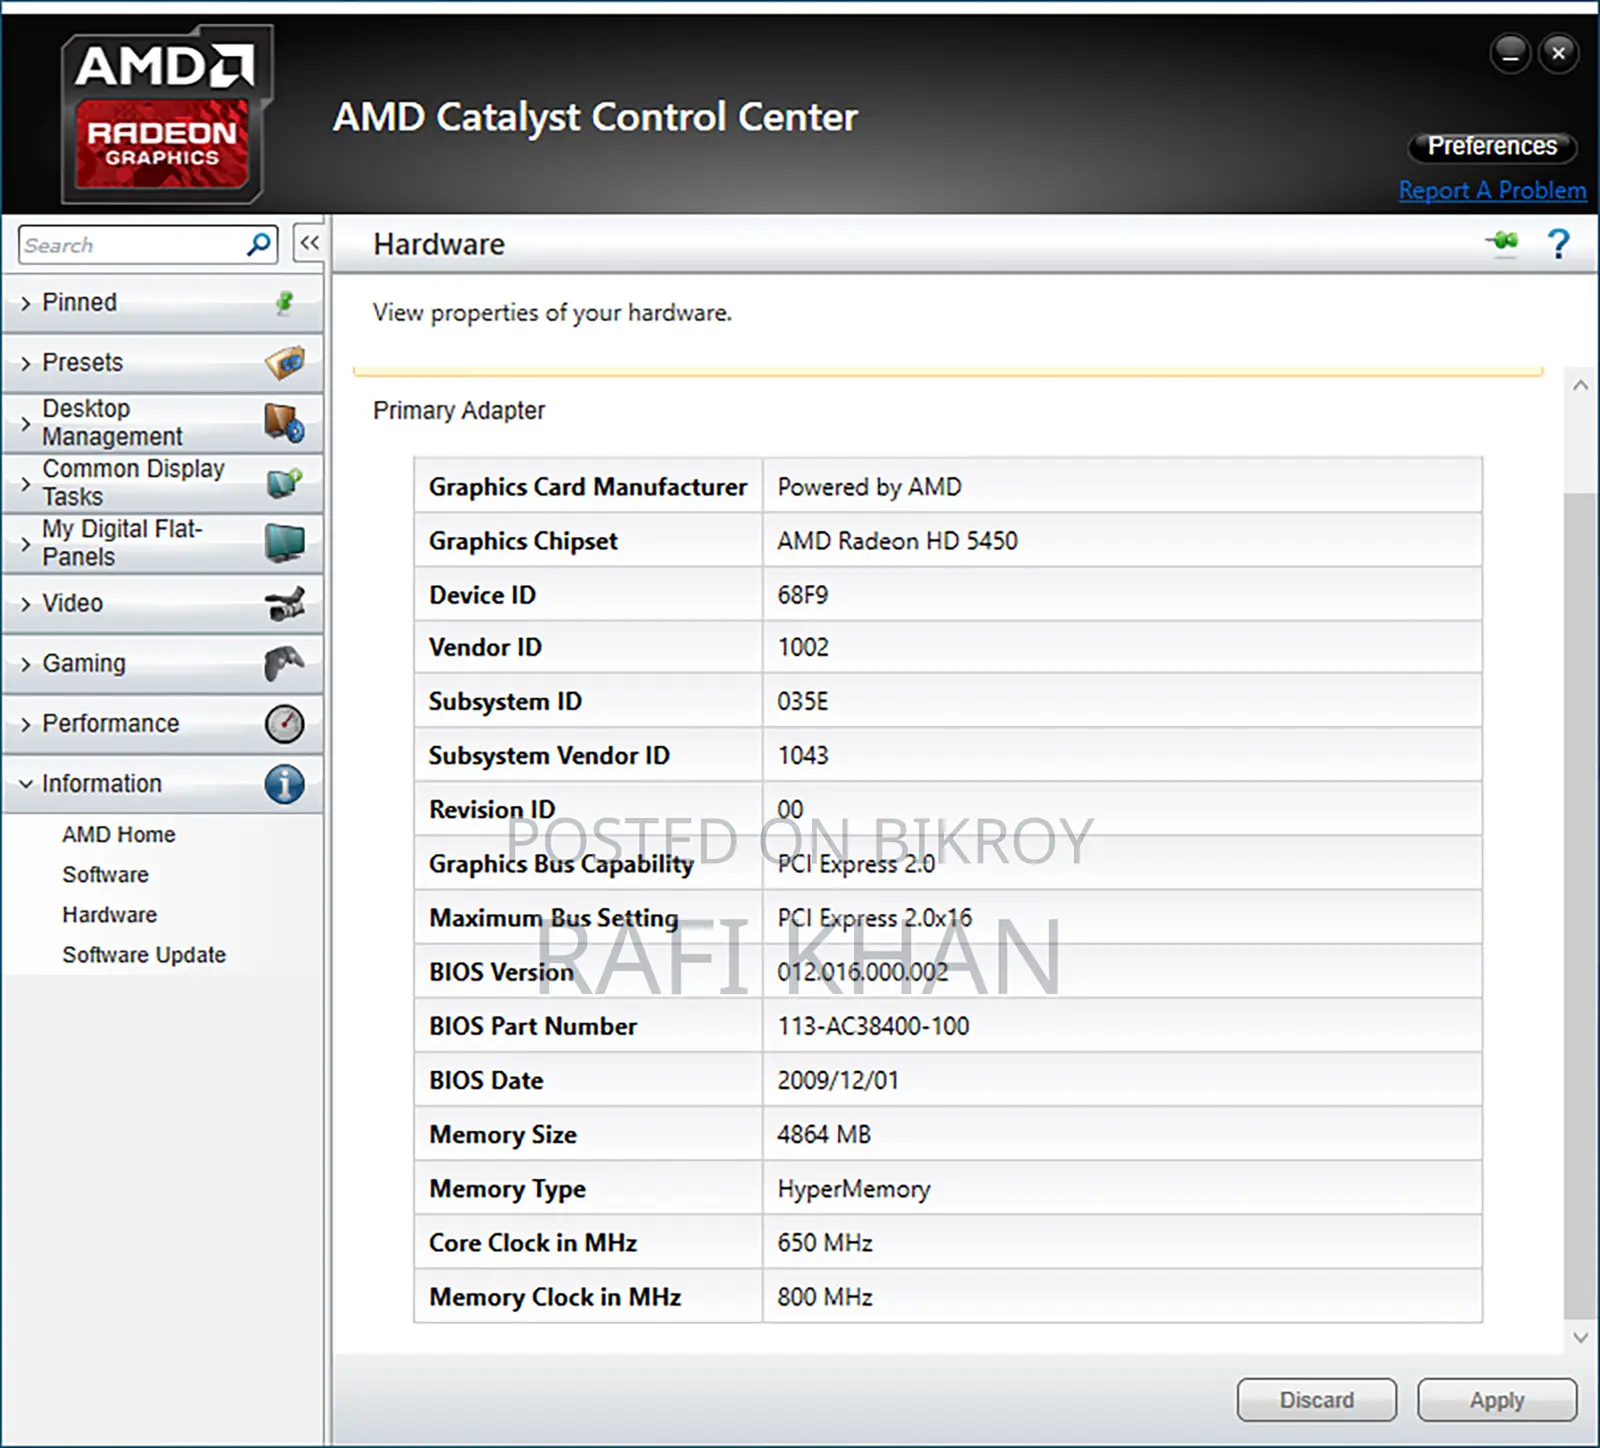The height and width of the screenshot is (1448, 1600).
Task: Select the BIOS Date 2009/12/01
Action: (838, 1080)
